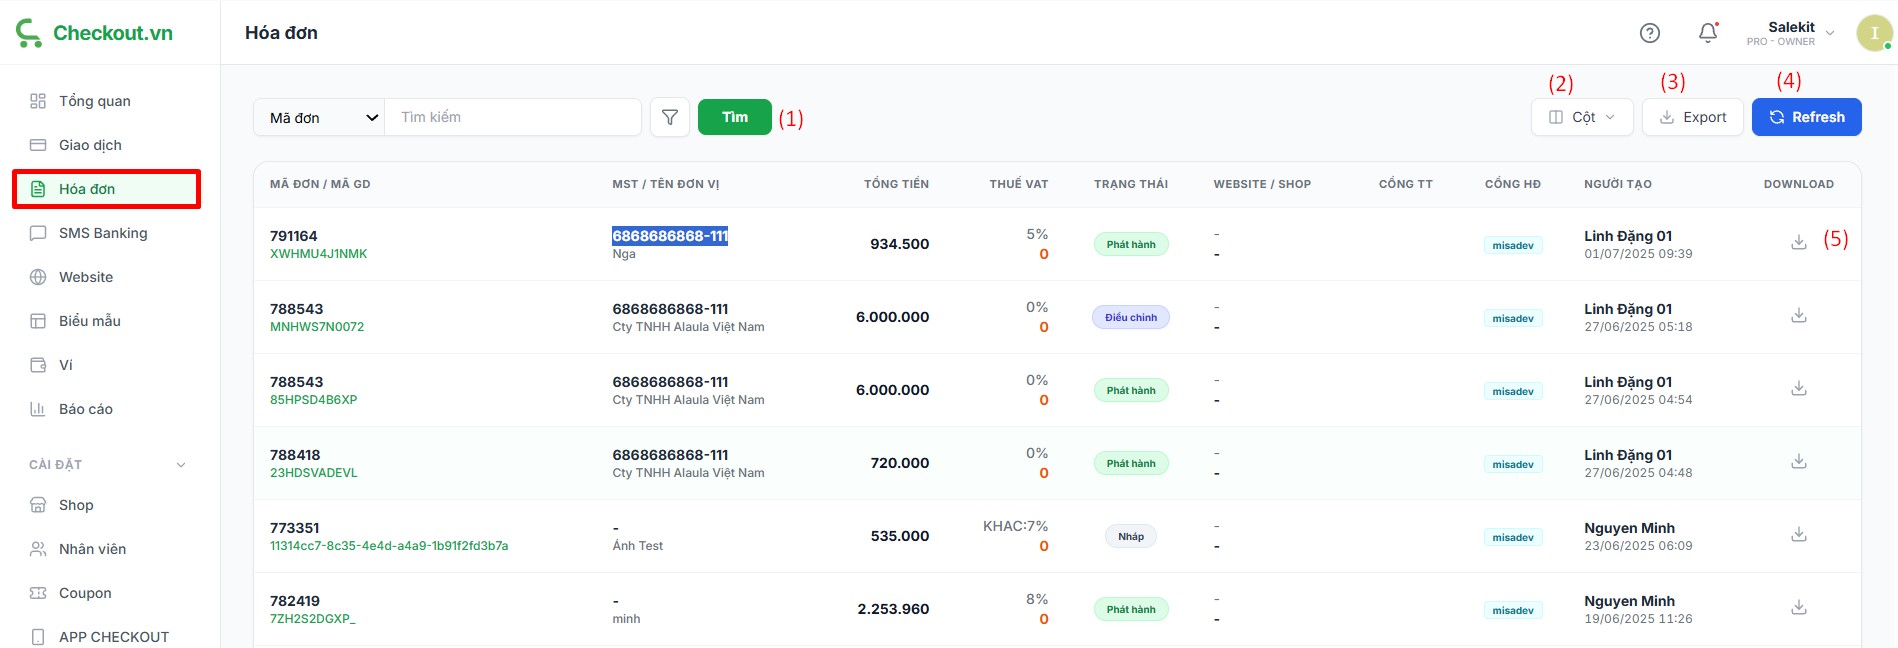Screen dimensions: 1898x648
Task: Open the help question mark icon
Action: pyautogui.click(x=1650, y=33)
